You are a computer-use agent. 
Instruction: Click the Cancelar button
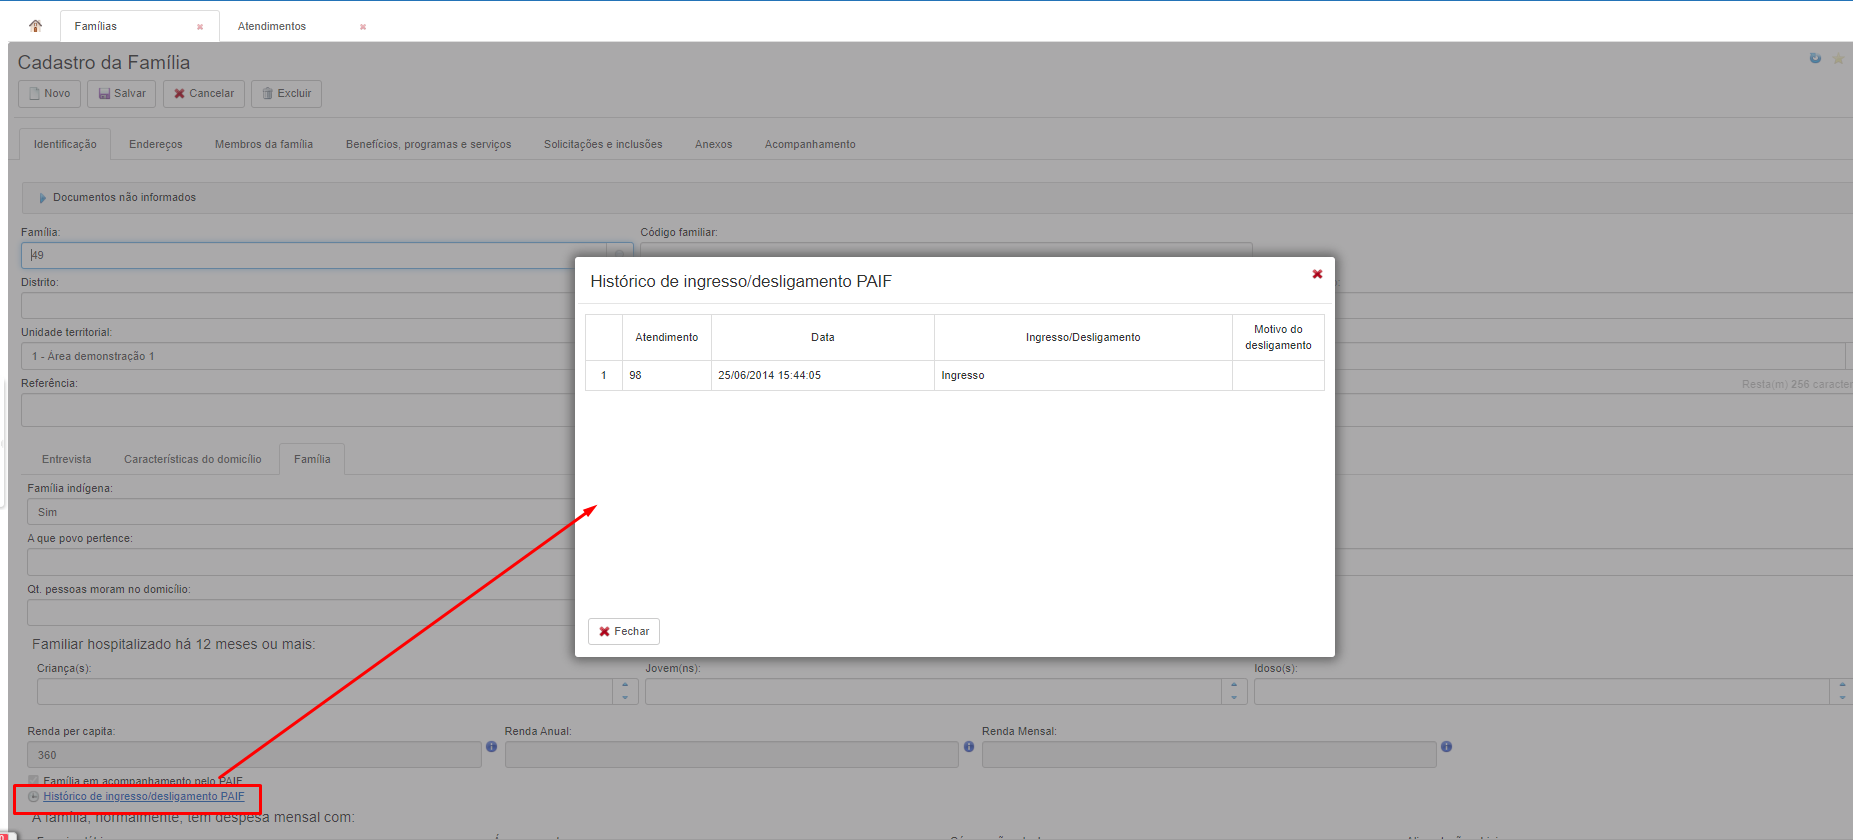pyautogui.click(x=204, y=94)
